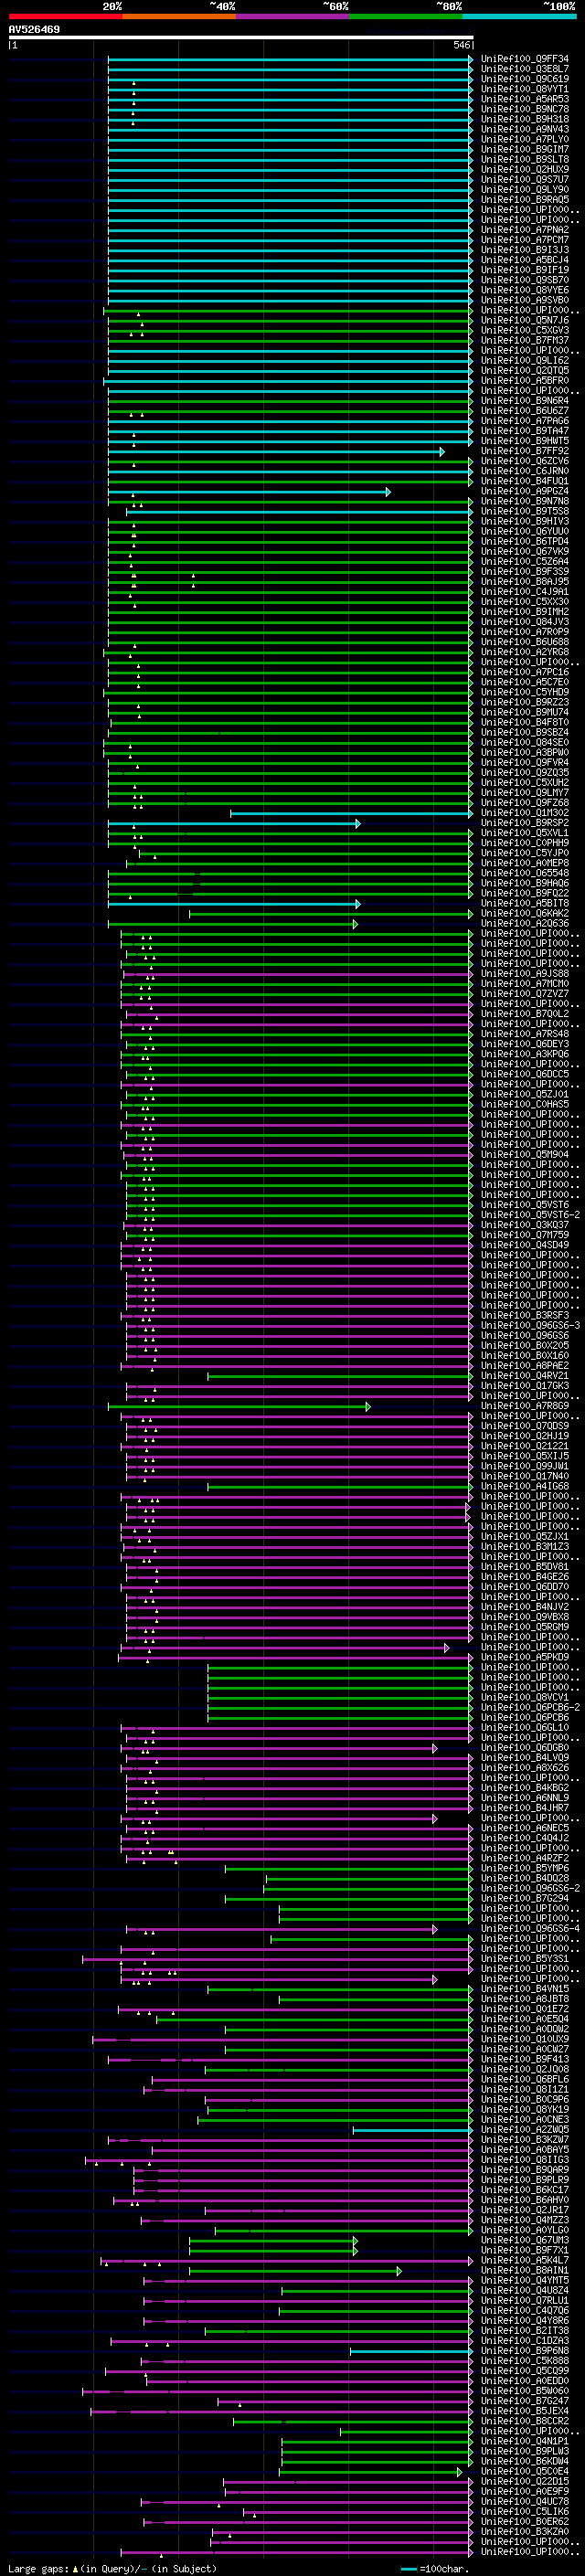The height and width of the screenshot is (2576, 585).
Task: Click the UniRef100_C6JRN0 label
Action: [525, 471]
